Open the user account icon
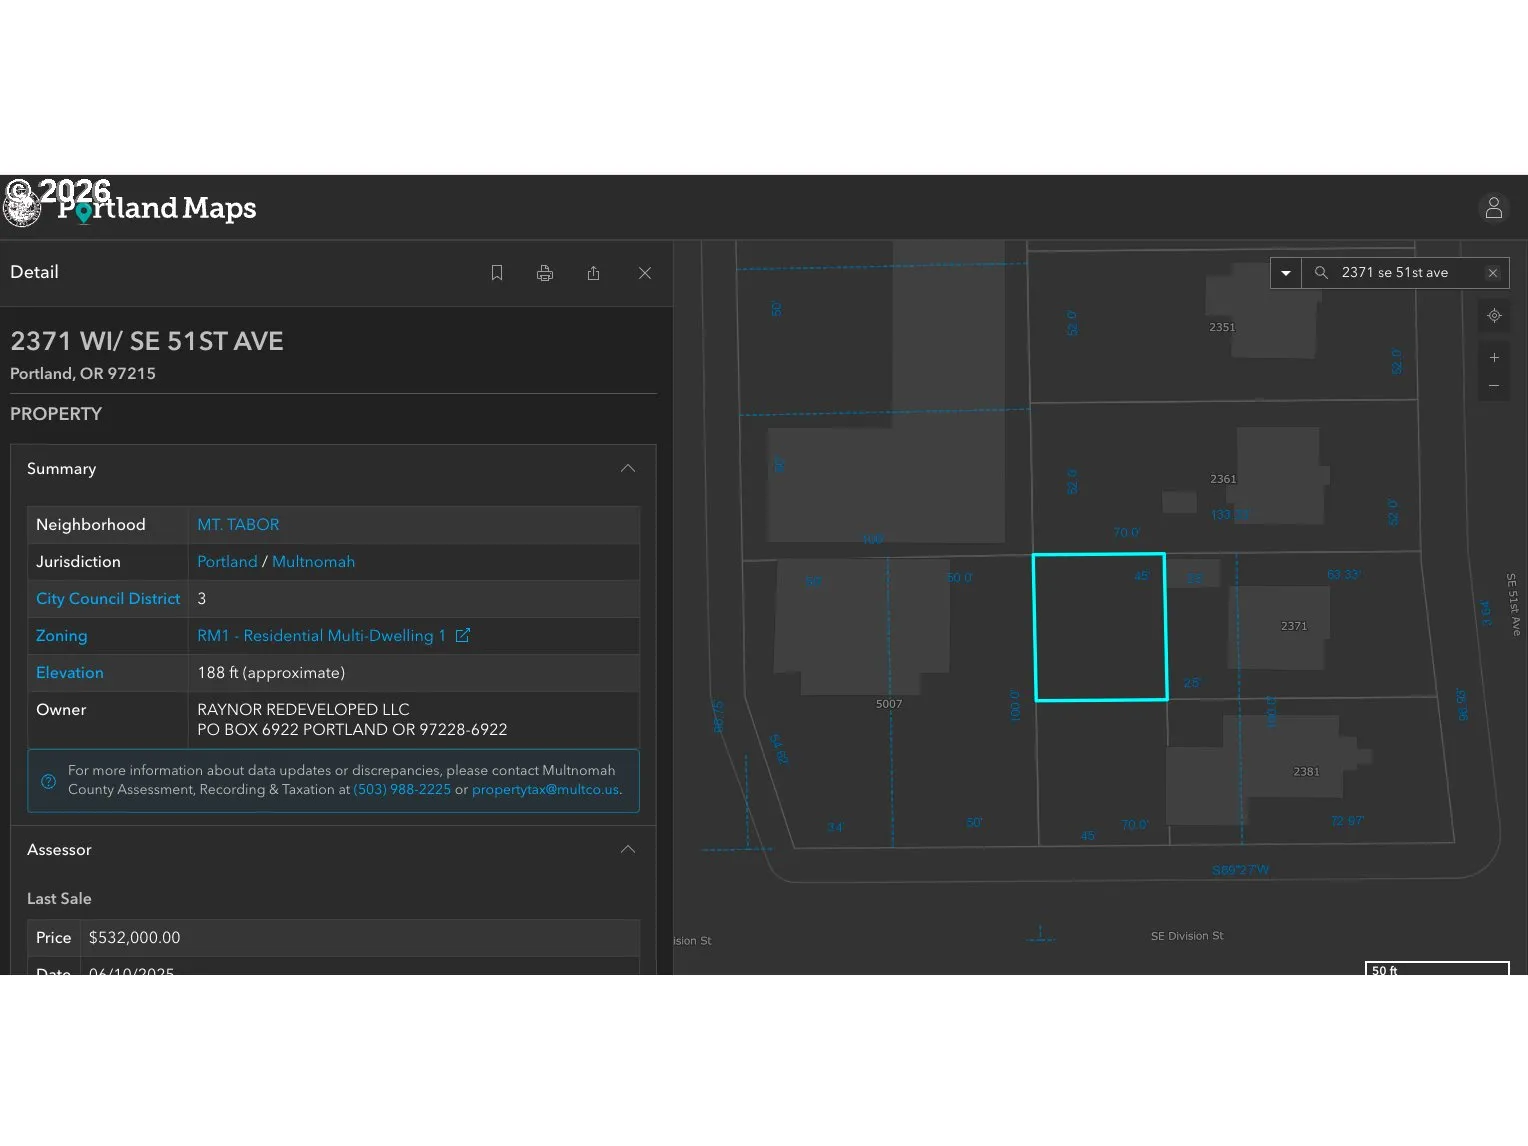This screenshot has height=1146, width=1528. pos(1494,207)
